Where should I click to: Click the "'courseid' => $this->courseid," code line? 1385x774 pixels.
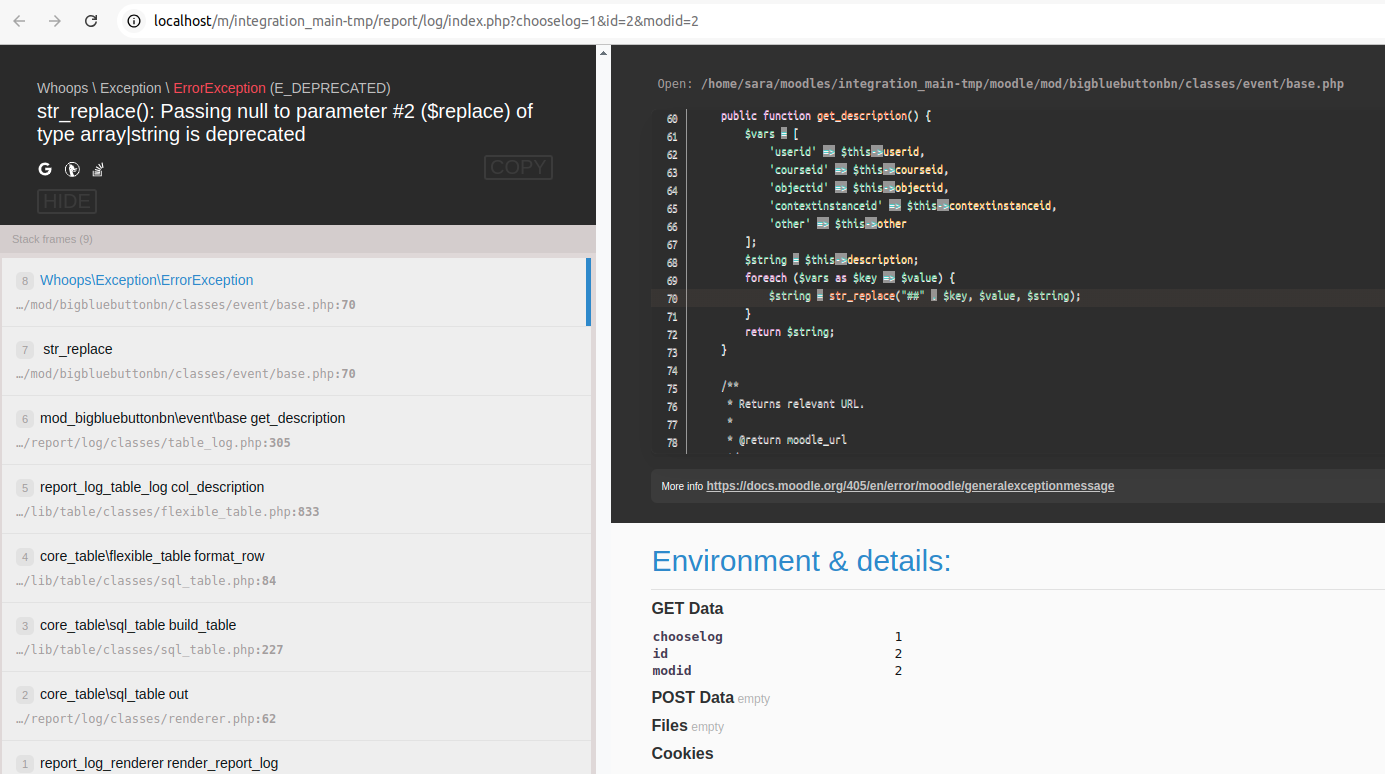click(859, 170)
